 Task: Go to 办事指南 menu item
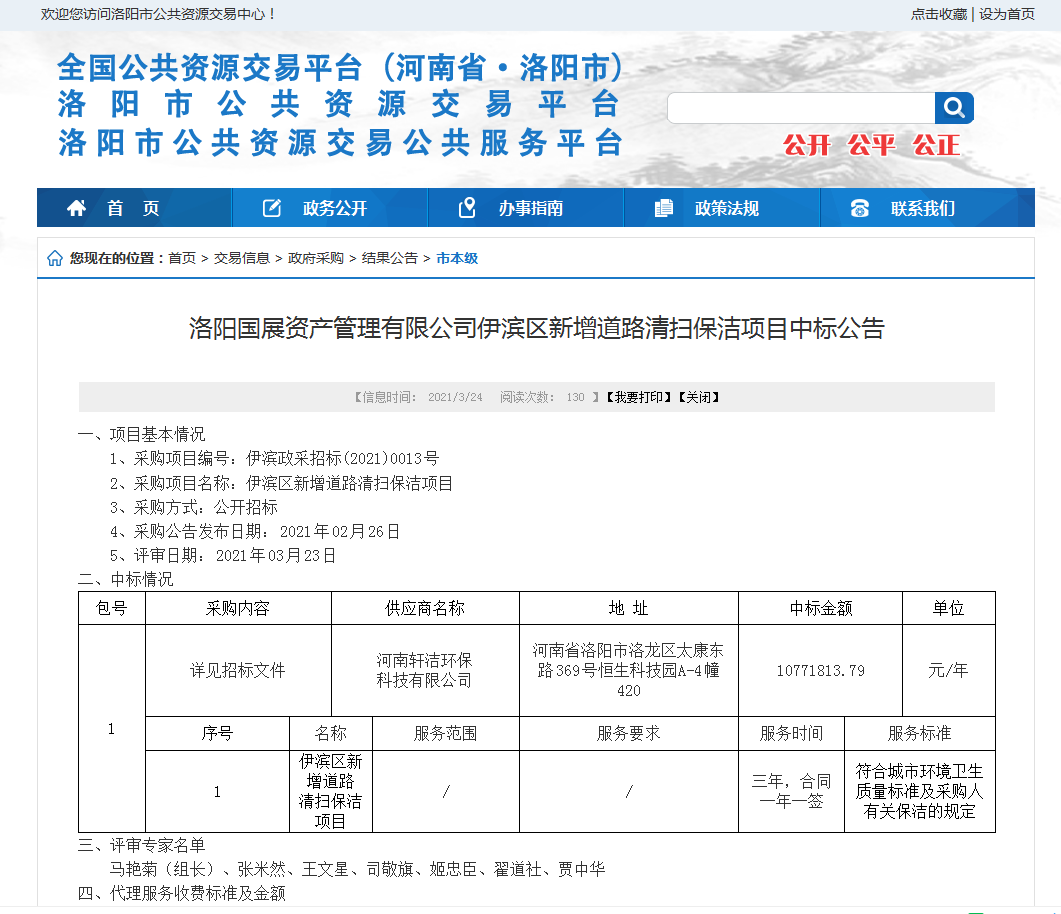click(x=531, y=208)
